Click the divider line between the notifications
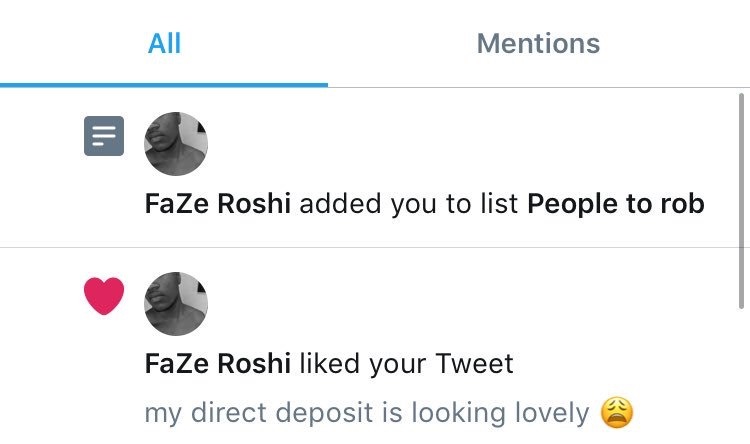 point(375,247)
